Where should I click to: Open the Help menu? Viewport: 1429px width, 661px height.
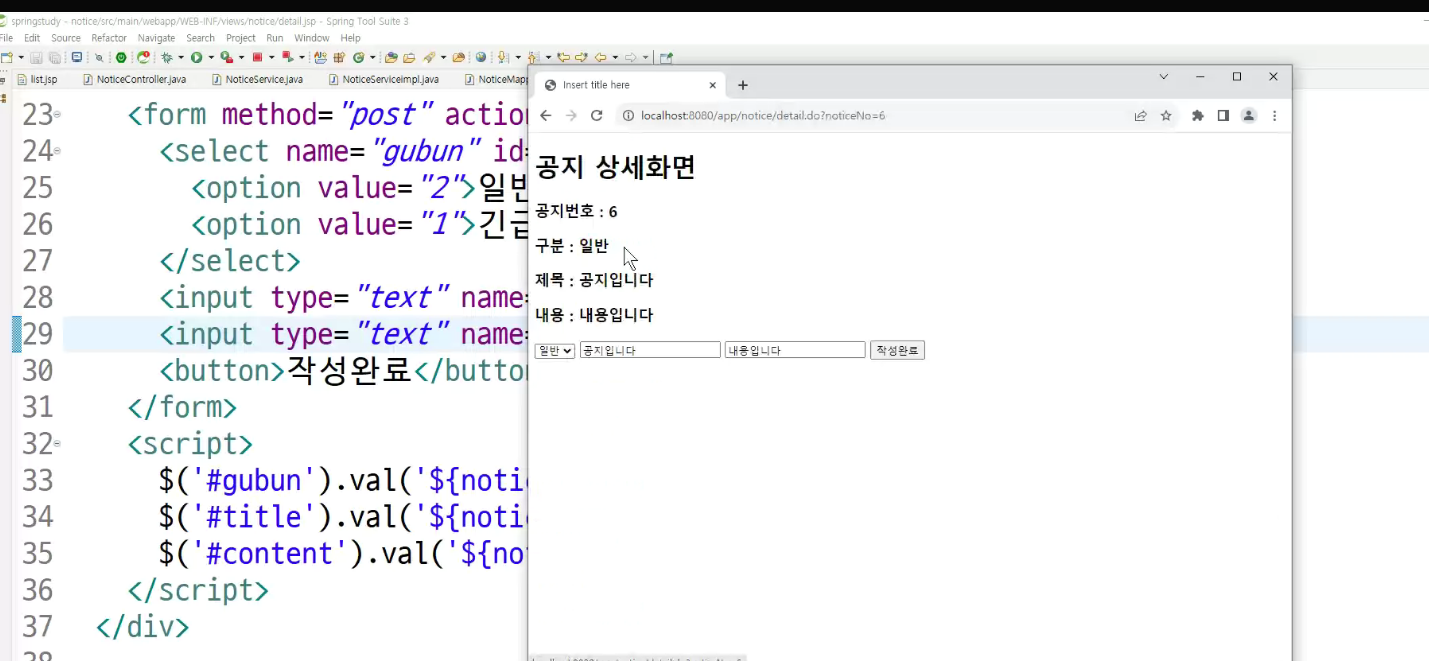350,38
